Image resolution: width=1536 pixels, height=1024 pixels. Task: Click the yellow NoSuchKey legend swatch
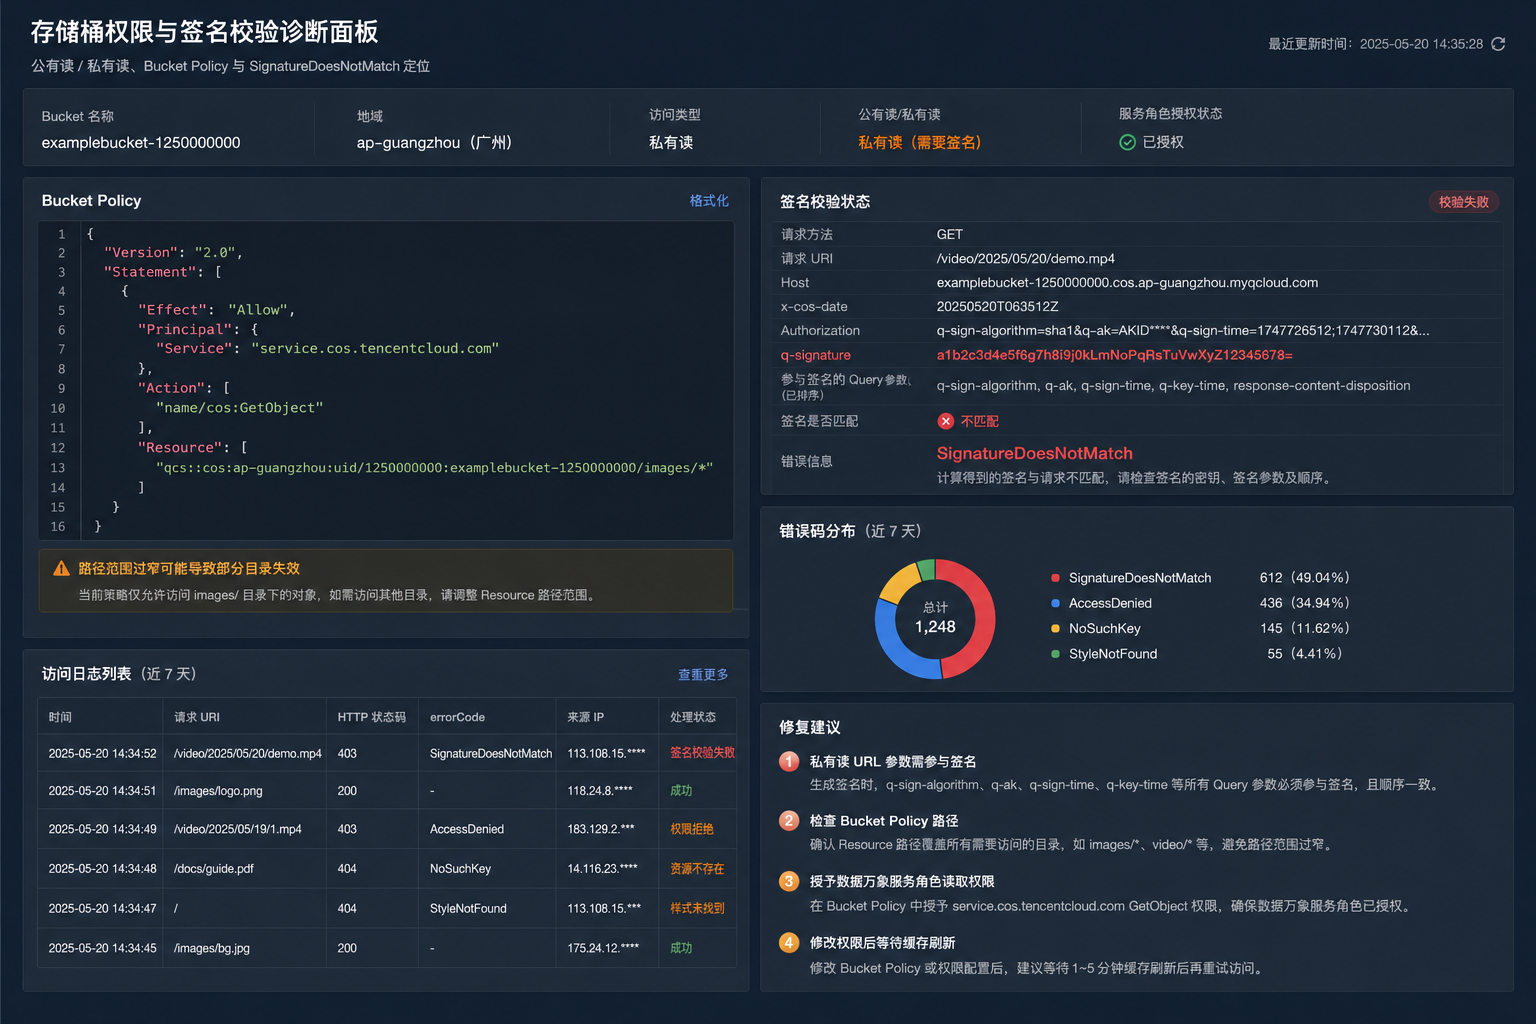click(x=1055, y=628)
